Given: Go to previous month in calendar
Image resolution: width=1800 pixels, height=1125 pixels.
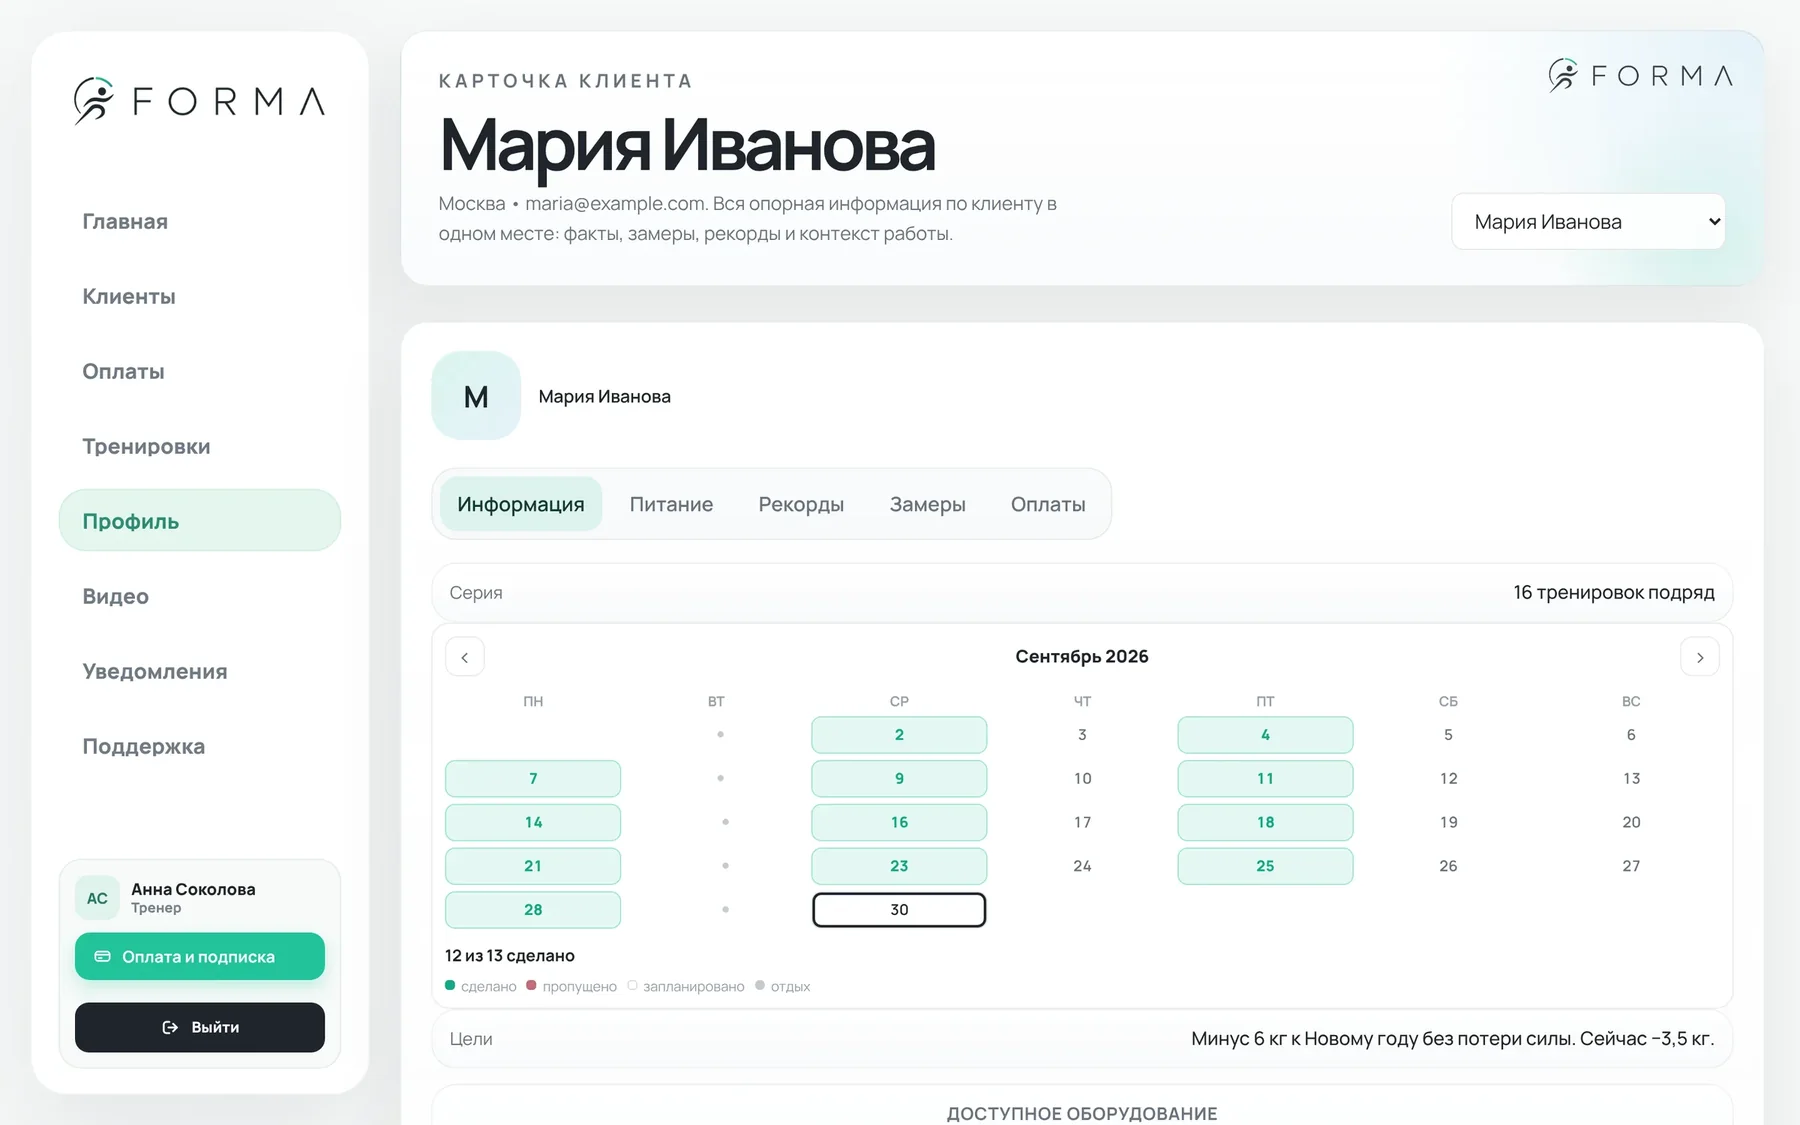Looking at the screenshot, I should pyautogui.click(x=465, y=657).
